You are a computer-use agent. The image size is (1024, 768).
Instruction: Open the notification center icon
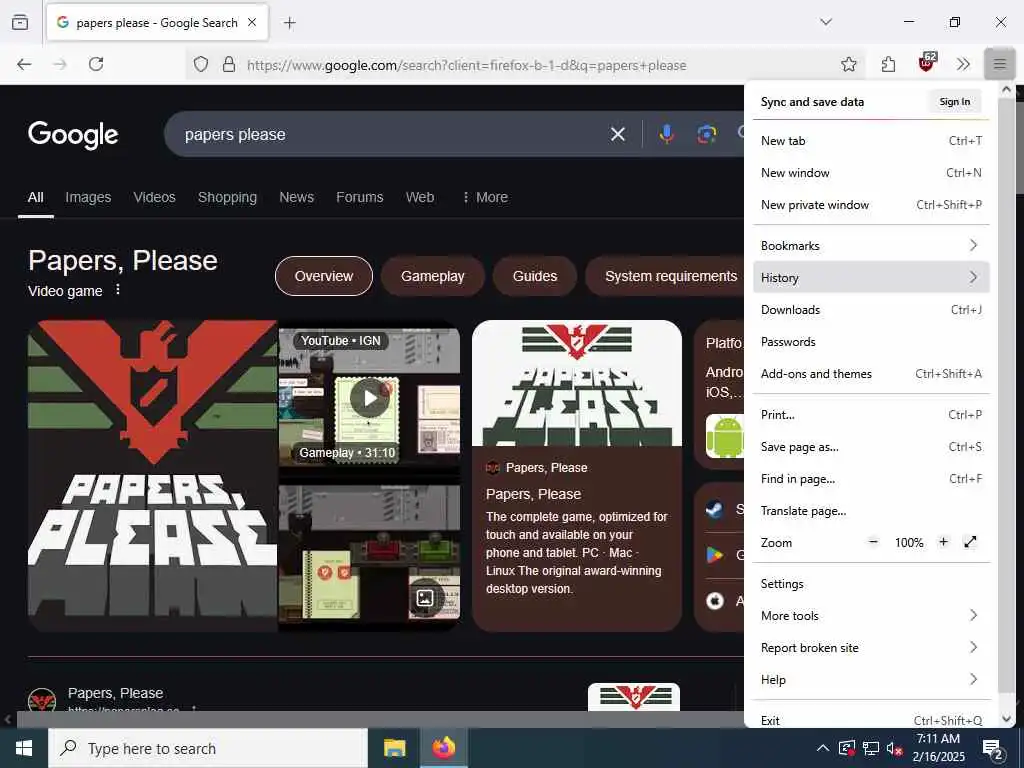993,750
